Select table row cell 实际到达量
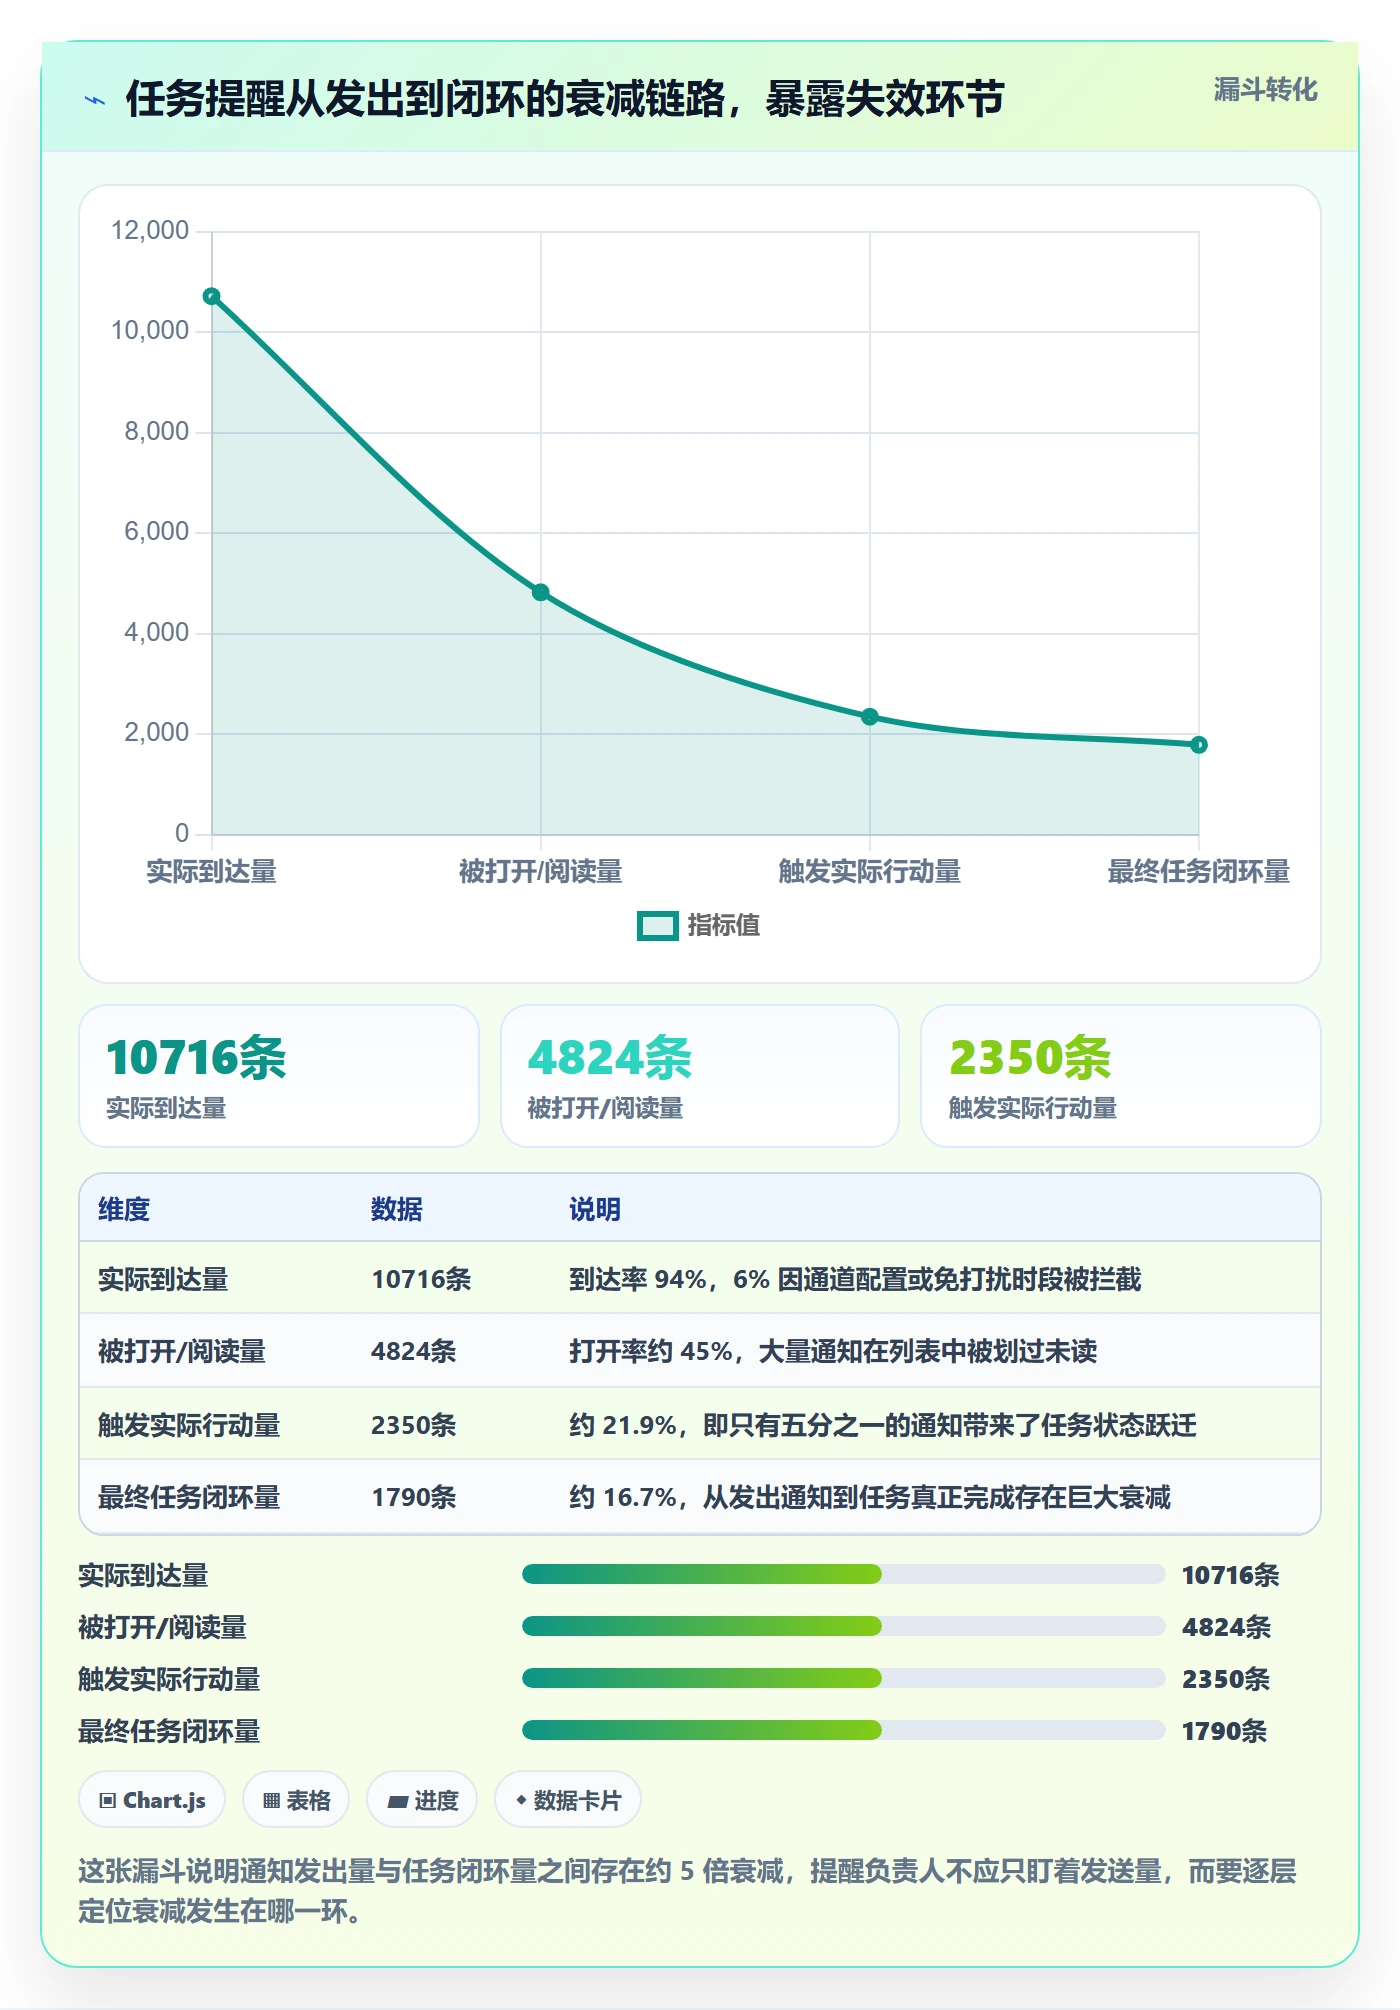 click(x=163, y=1279)
